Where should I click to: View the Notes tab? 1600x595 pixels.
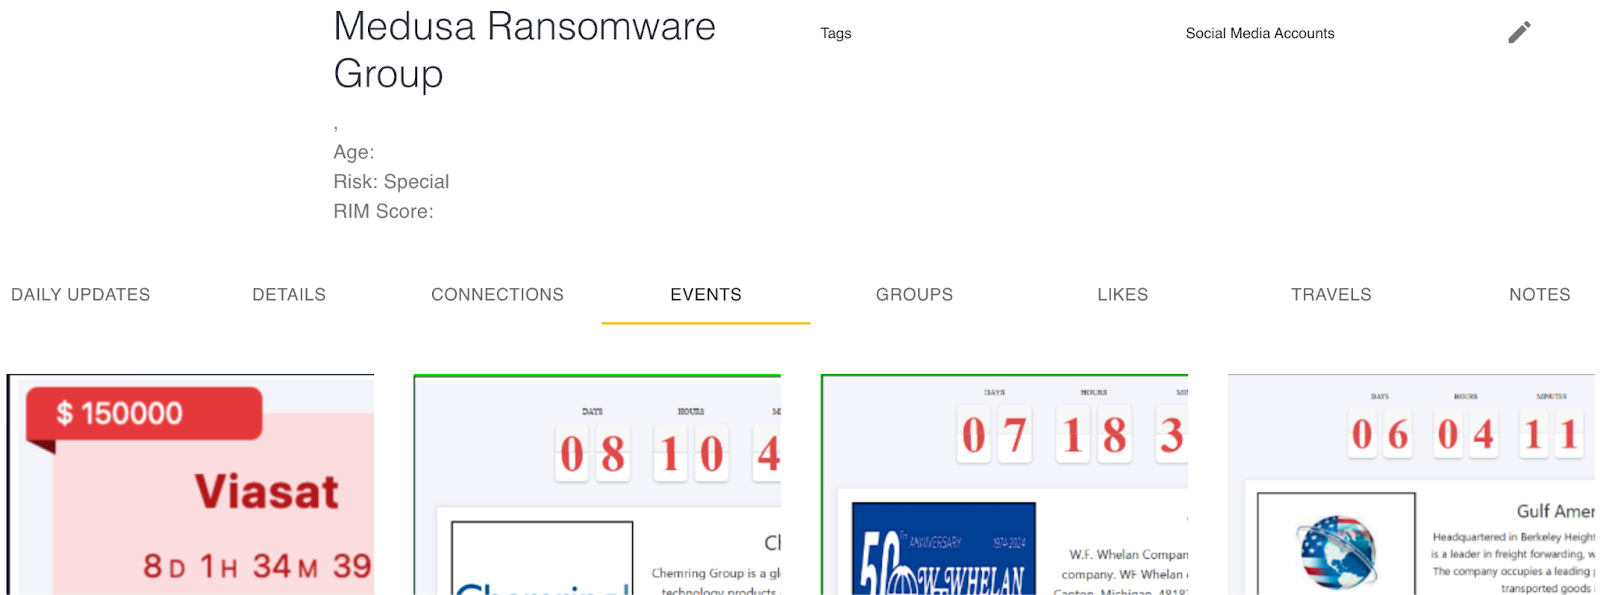point(1539,295)
